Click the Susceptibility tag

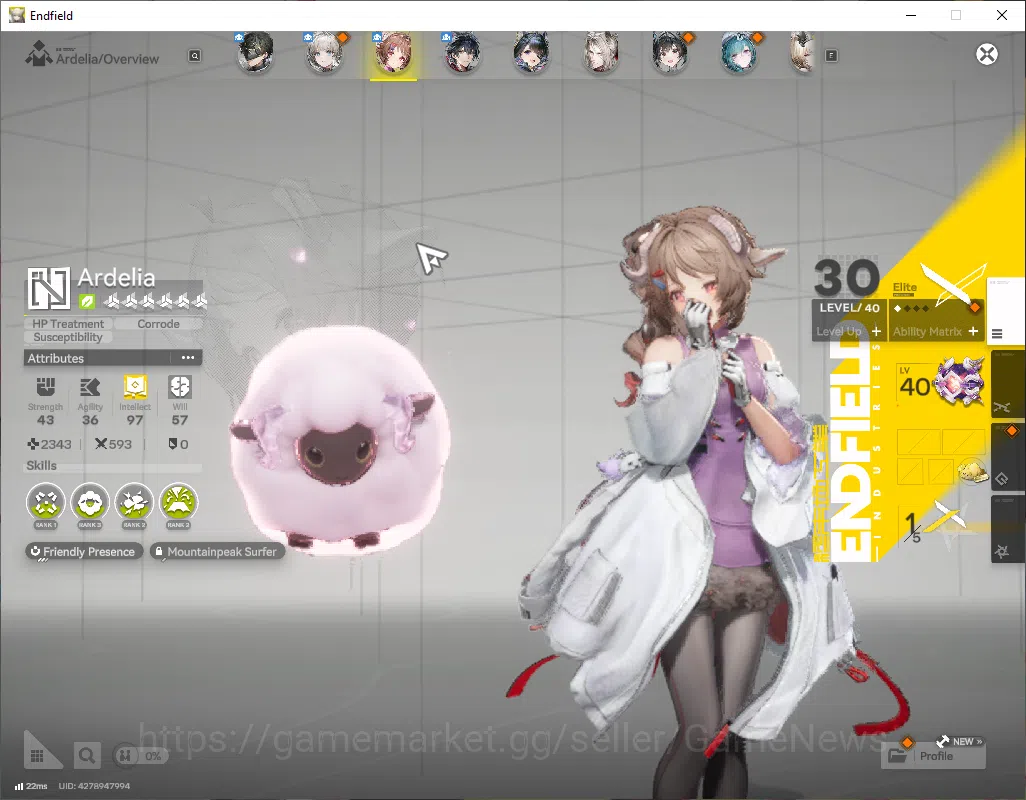(x=68, y=337)
